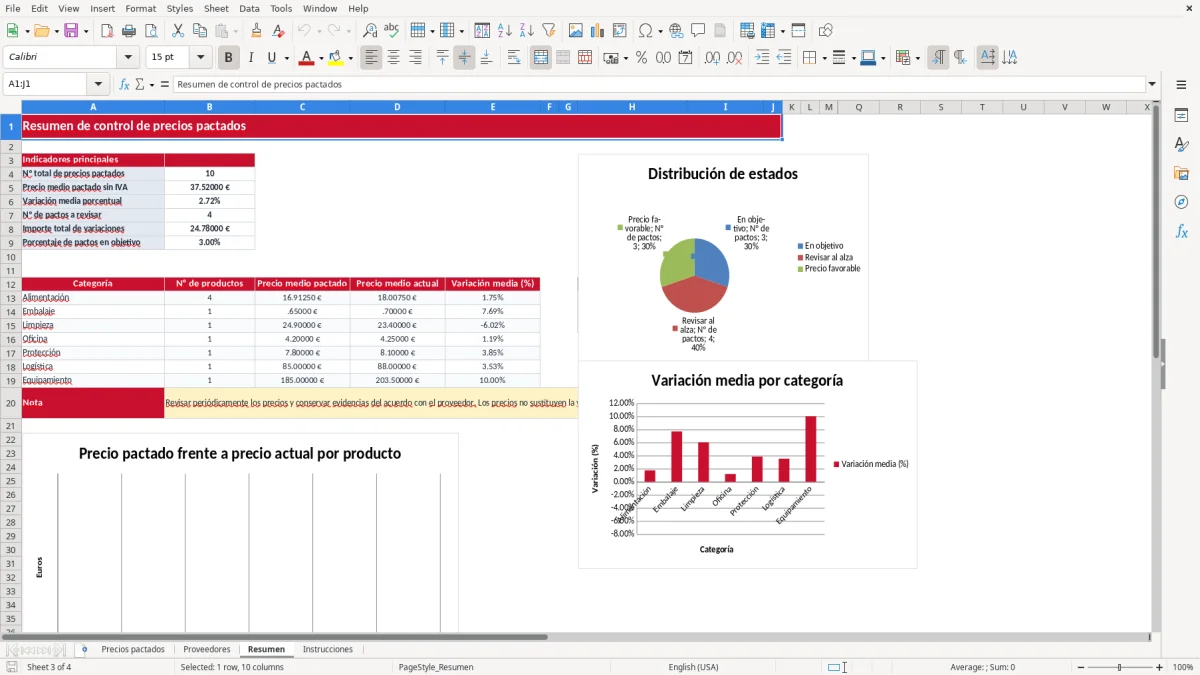The height and width of the screenshot is (675, 1200).
Task: Open the Conditional Formatting dropdown arrow
Action: point(917,58)
